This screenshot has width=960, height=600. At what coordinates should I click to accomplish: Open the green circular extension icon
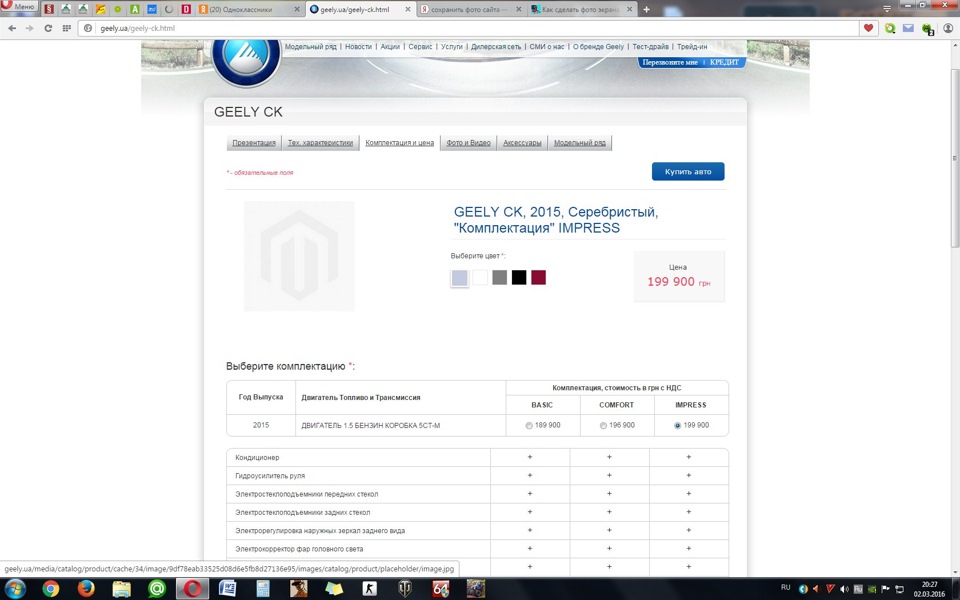pos(890,28)
